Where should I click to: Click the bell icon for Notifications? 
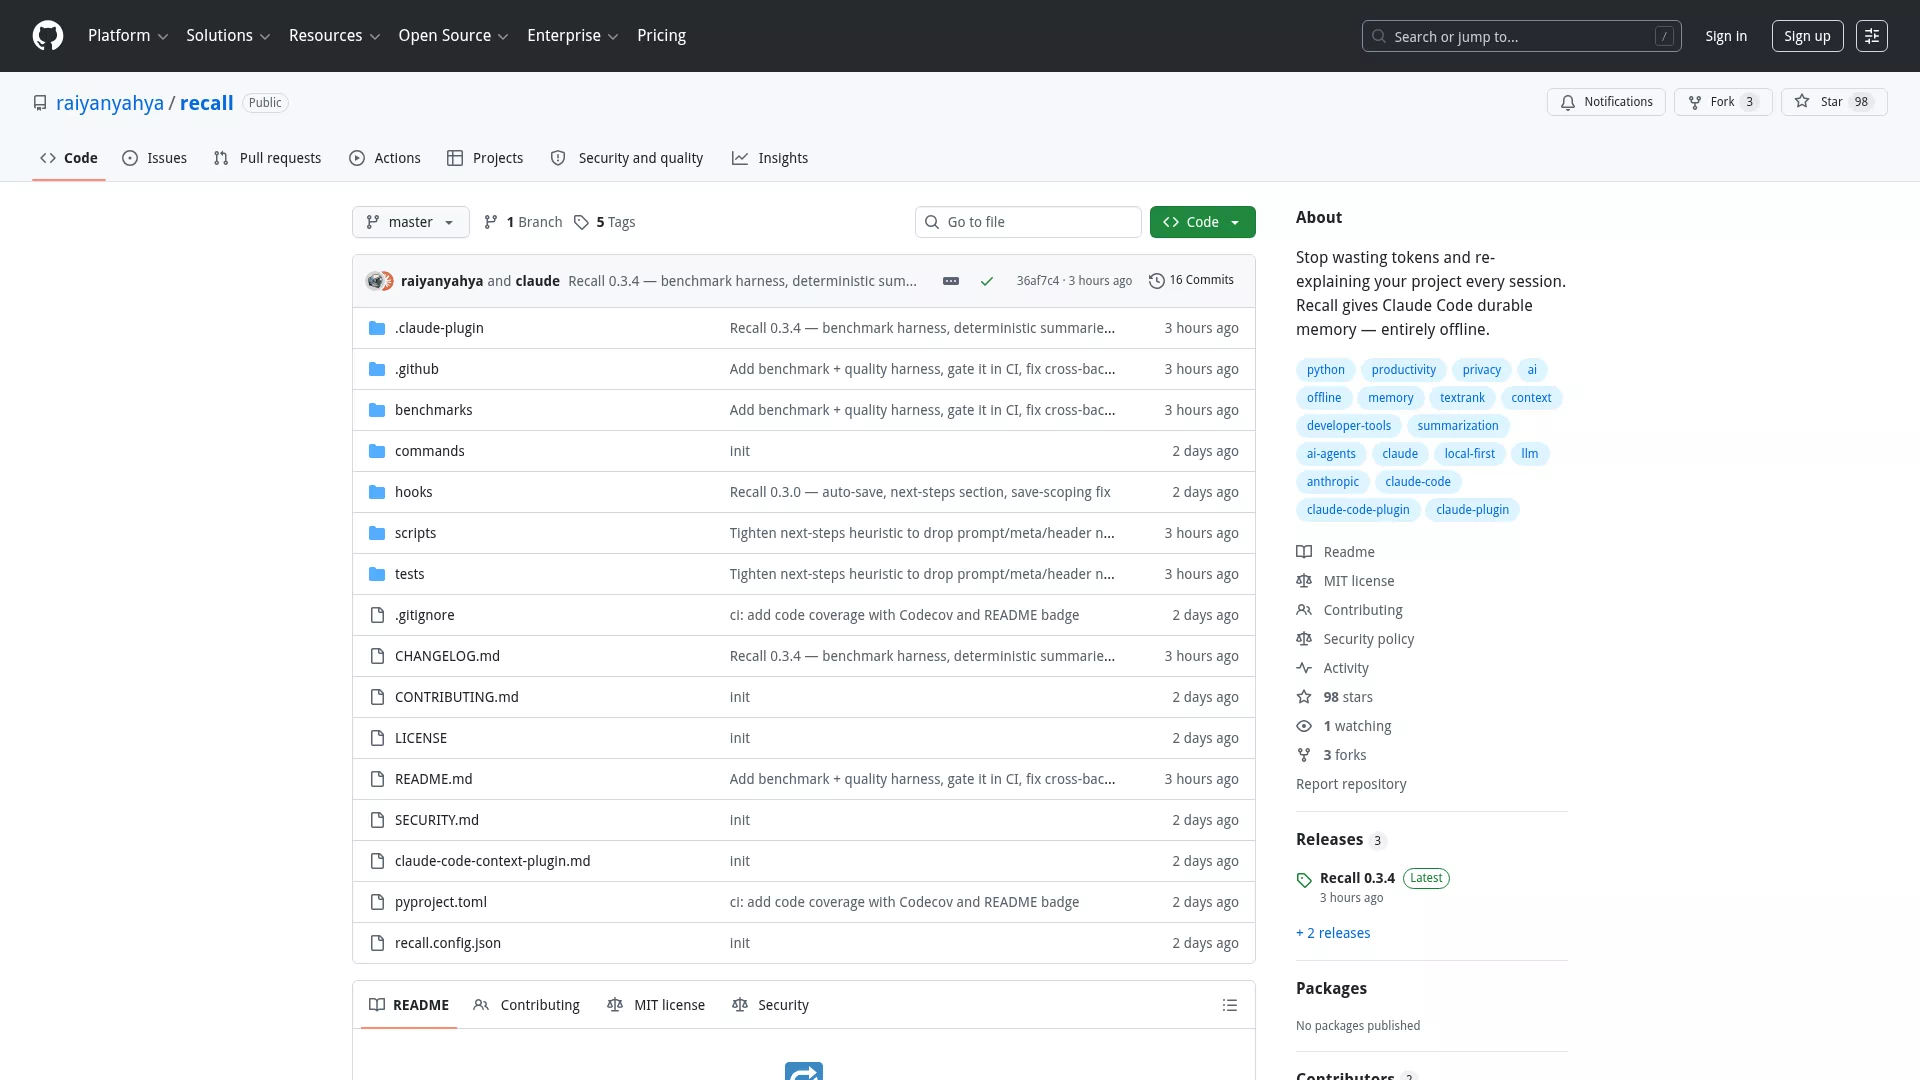tap(1568, 102)
